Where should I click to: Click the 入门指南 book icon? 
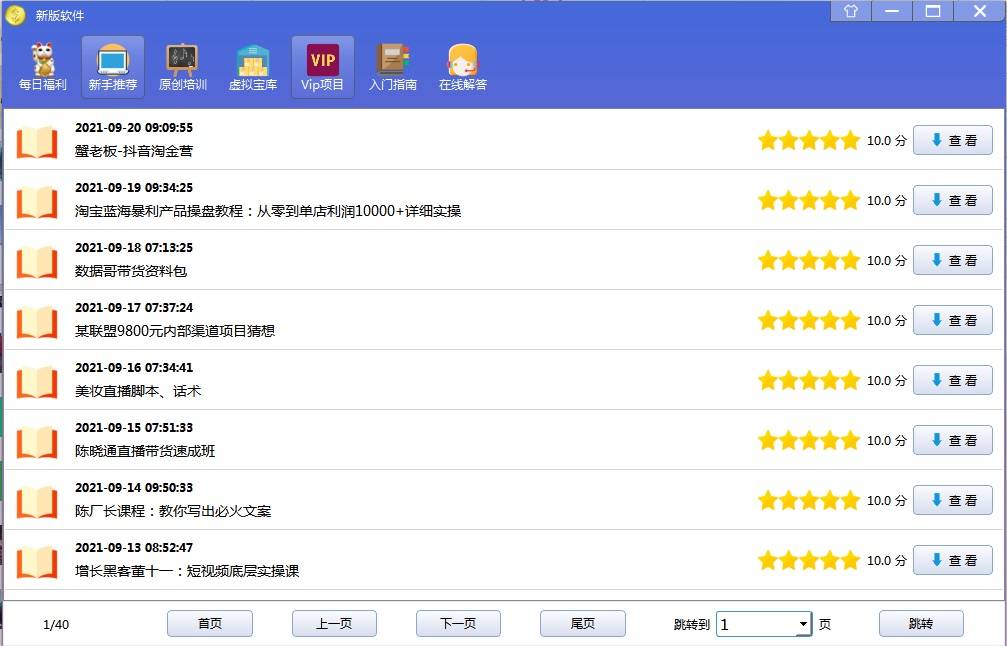(391, 66)
